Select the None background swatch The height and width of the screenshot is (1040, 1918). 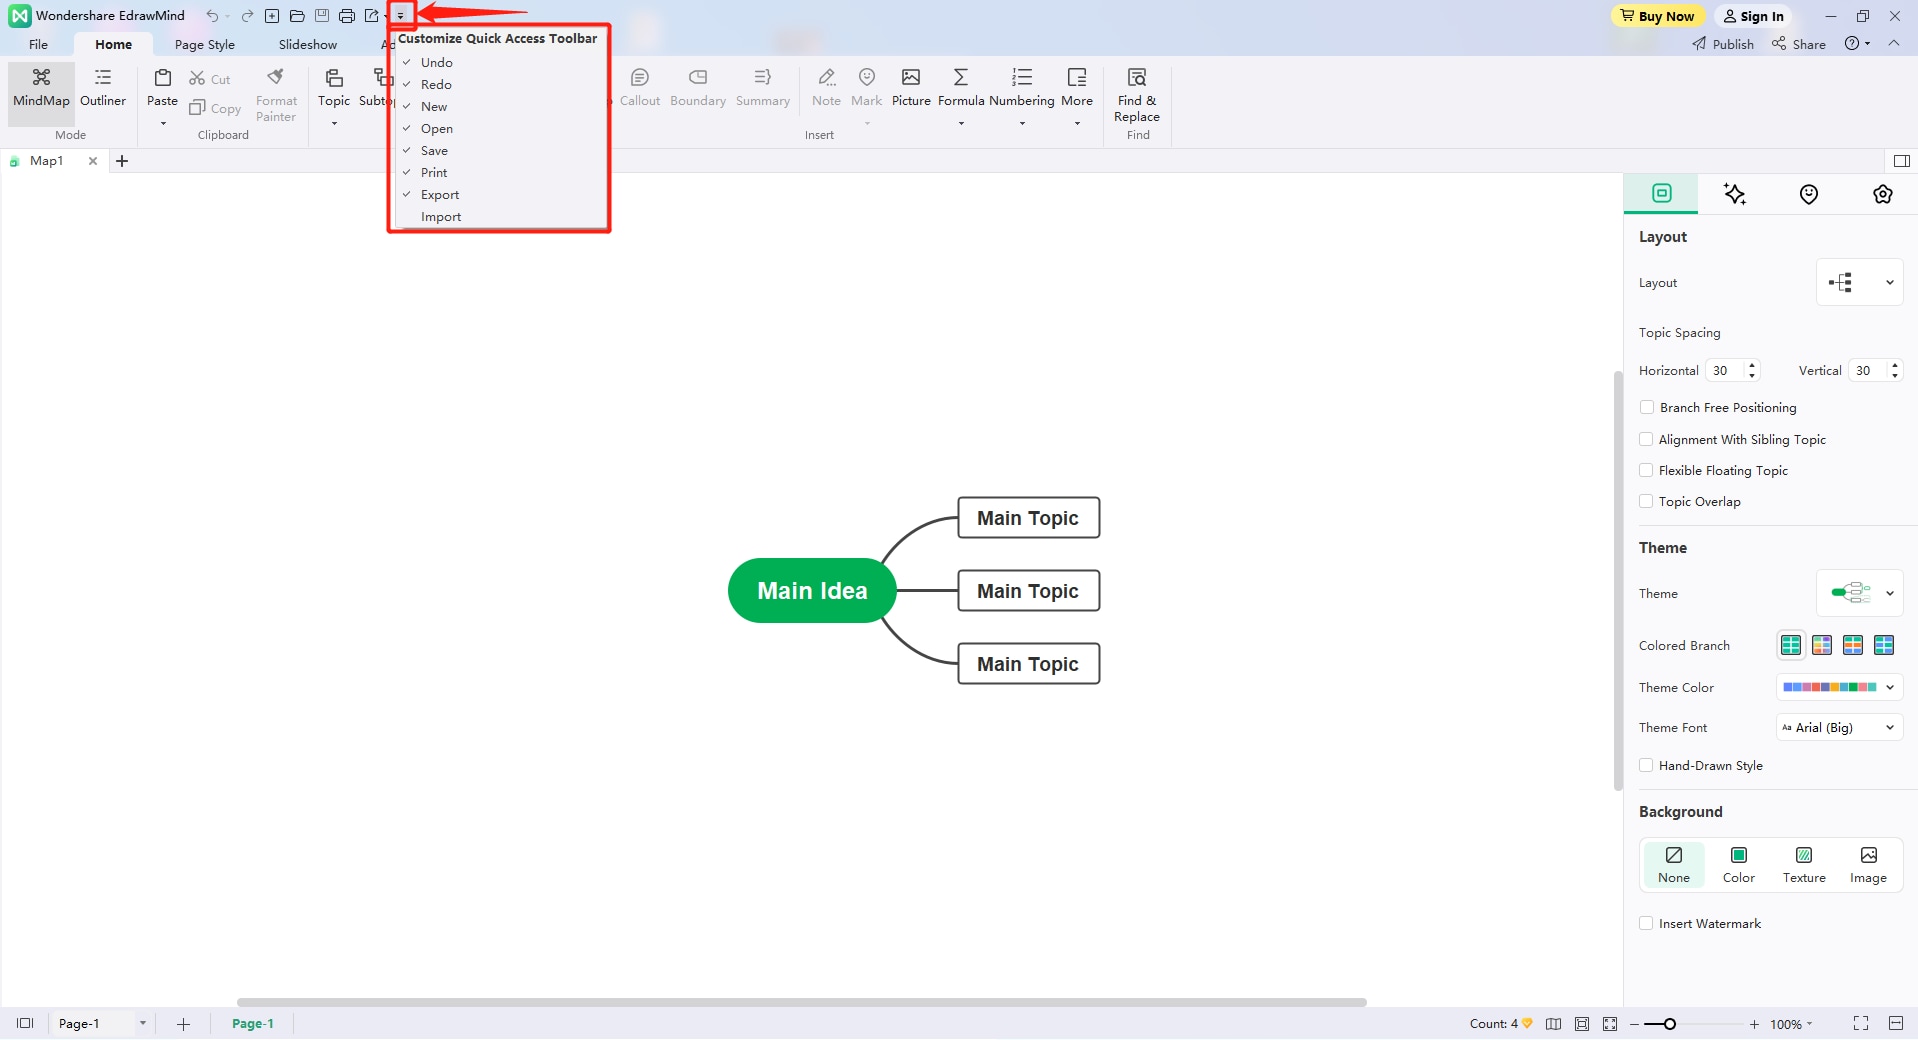point(1674,865)
